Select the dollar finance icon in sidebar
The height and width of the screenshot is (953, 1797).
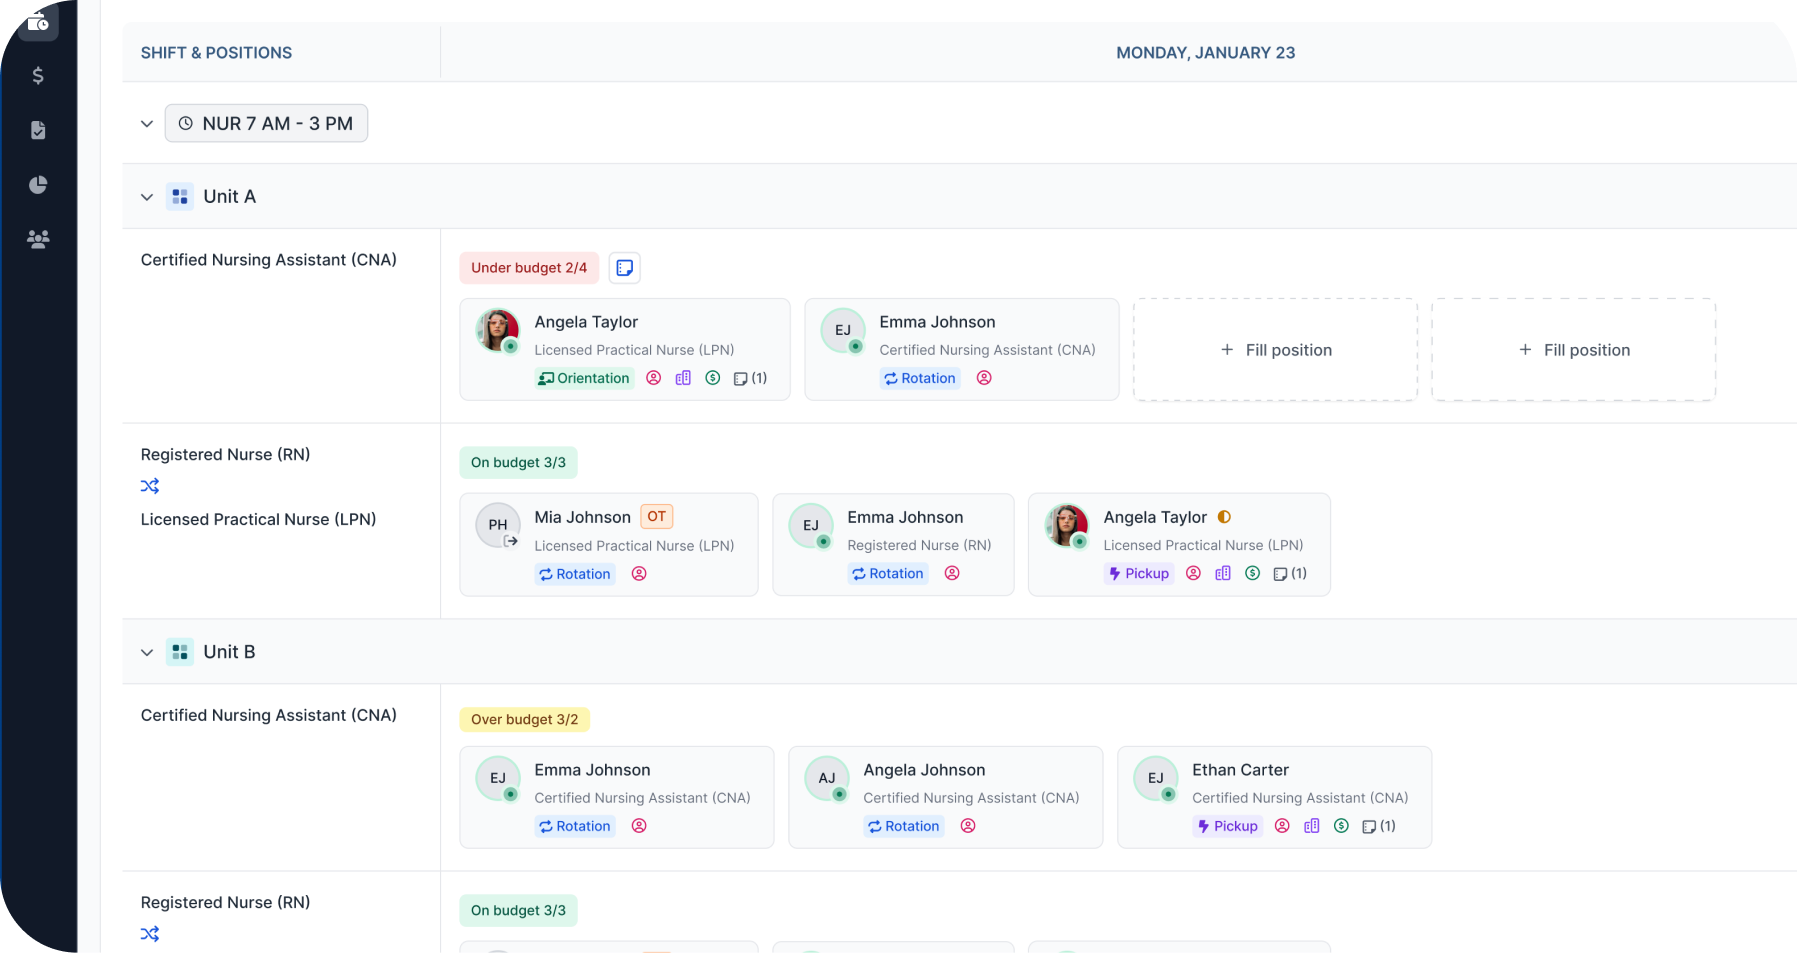[38, 75]
